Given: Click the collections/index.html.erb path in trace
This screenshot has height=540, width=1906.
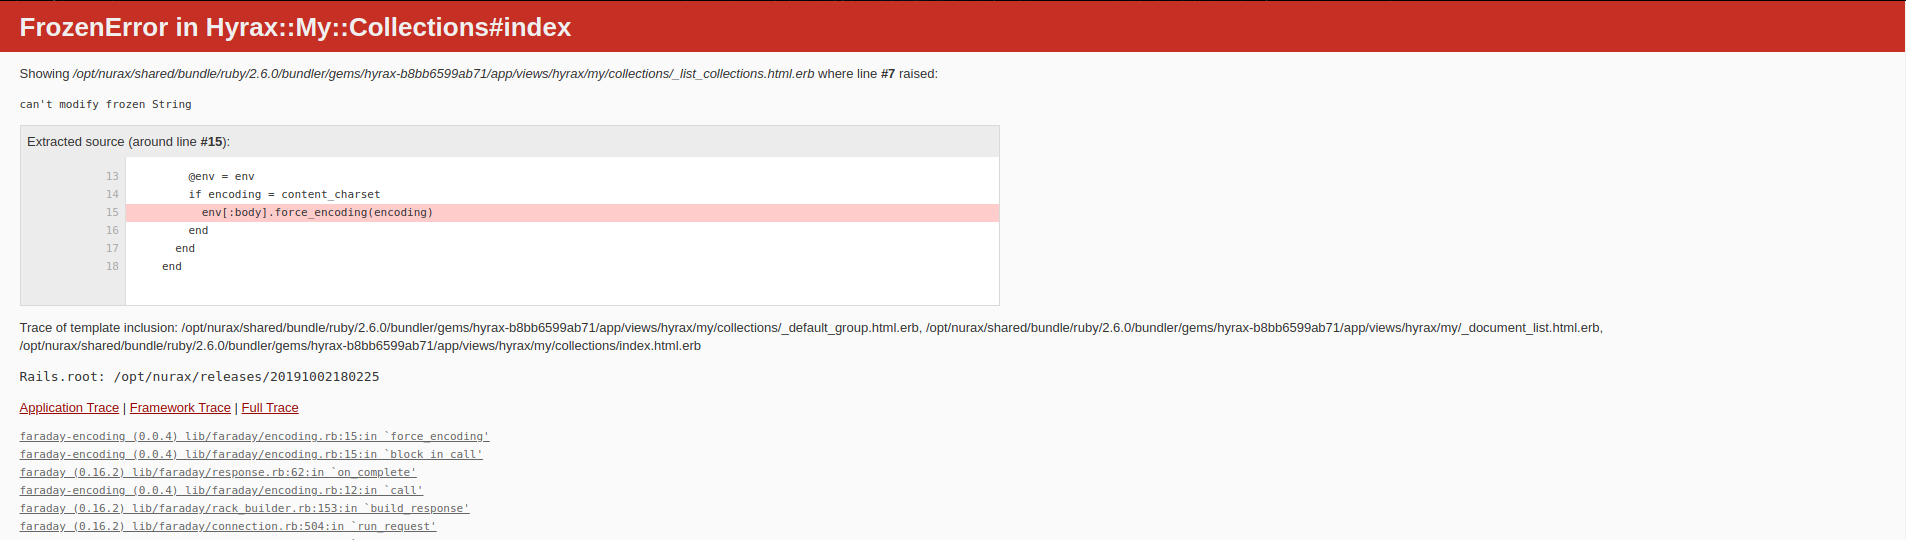Looking at the screenshot, I should tap(360, 346).
